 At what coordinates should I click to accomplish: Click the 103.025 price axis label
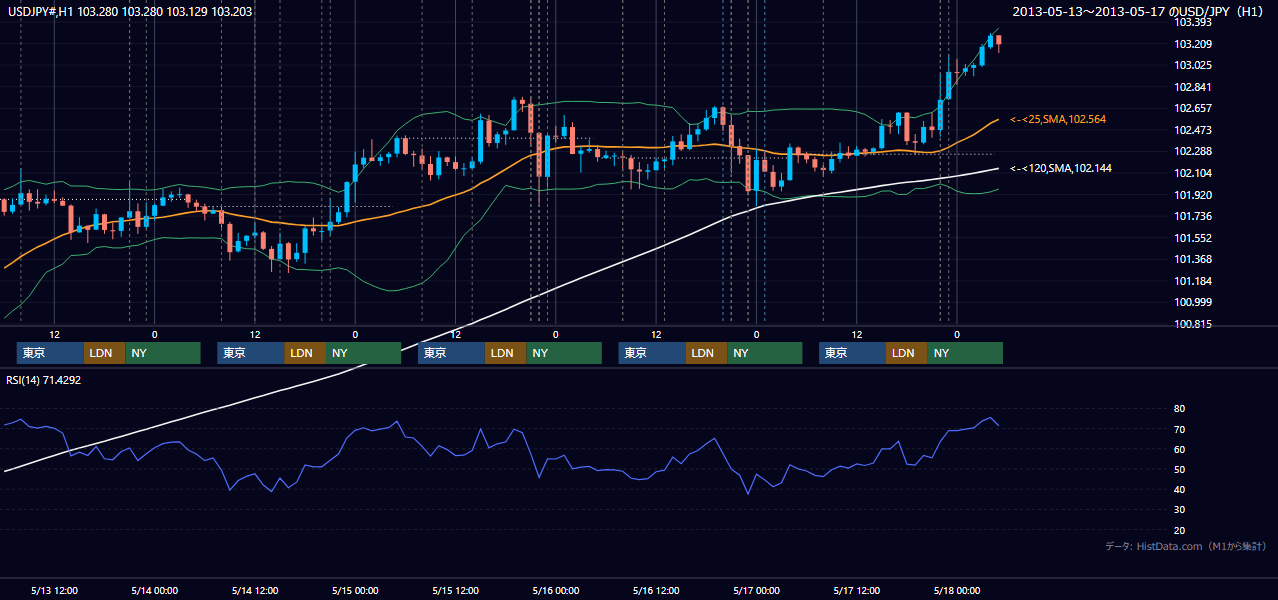point(1193,65)
